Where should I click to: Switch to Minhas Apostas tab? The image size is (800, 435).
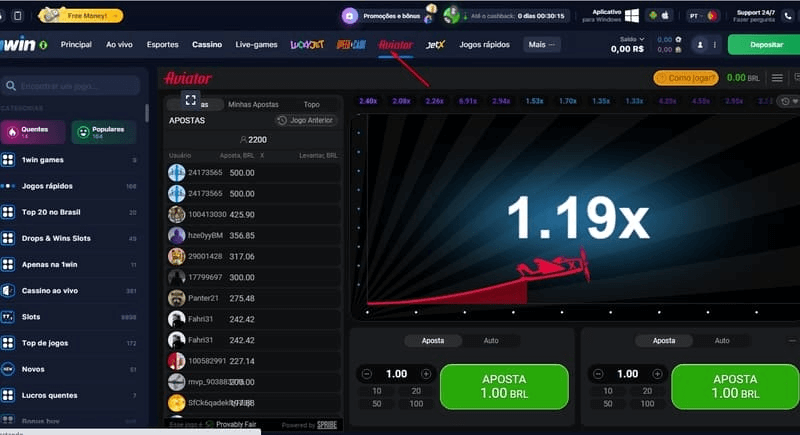[253, 105]
